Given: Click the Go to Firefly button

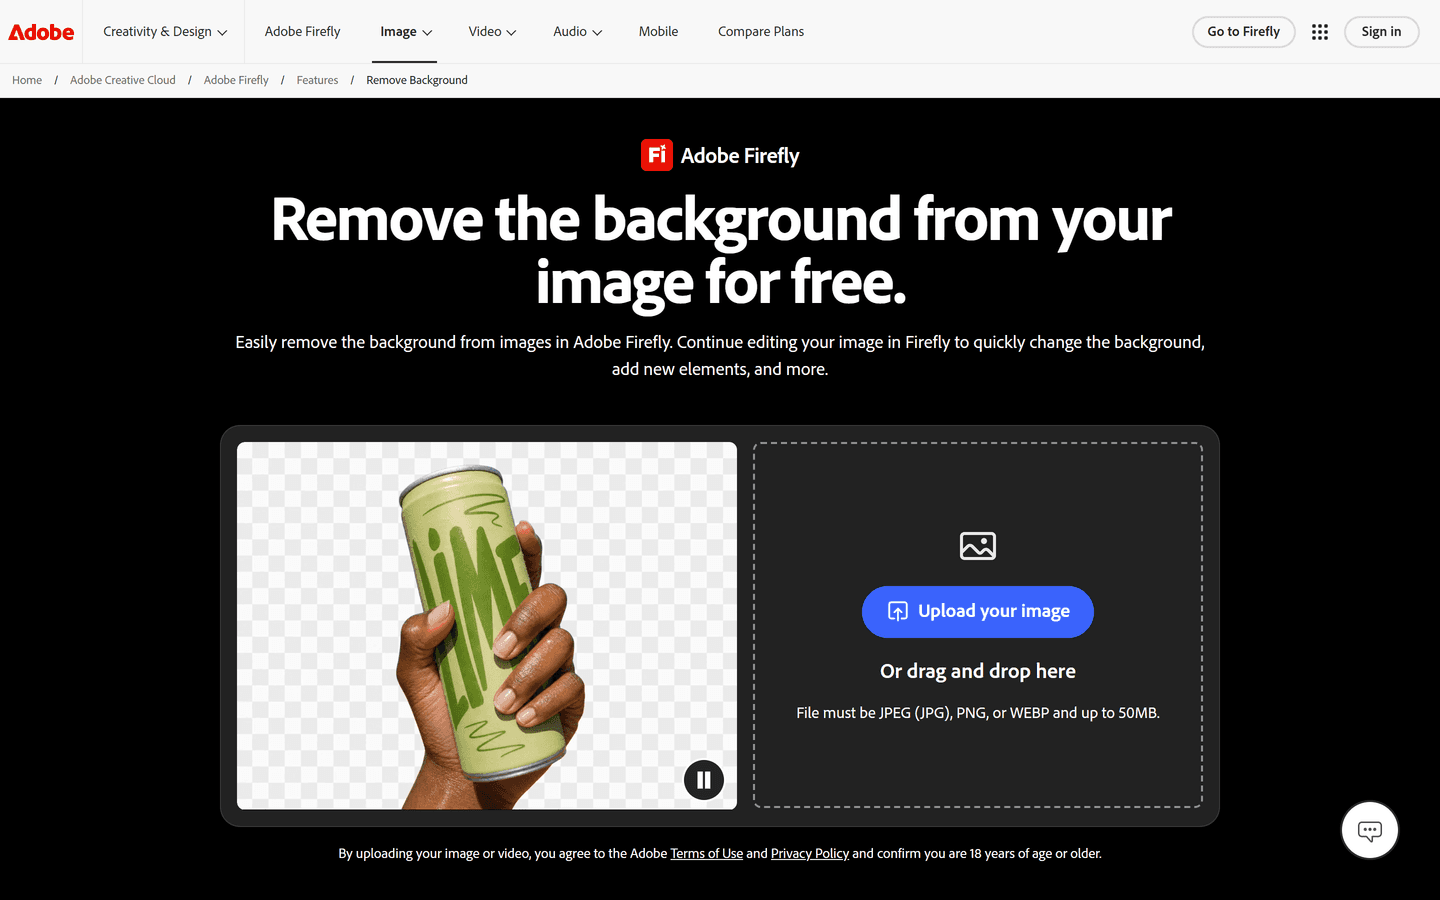Looking at the screenshot, I should pyautogui.click(x=1244, y=32).
